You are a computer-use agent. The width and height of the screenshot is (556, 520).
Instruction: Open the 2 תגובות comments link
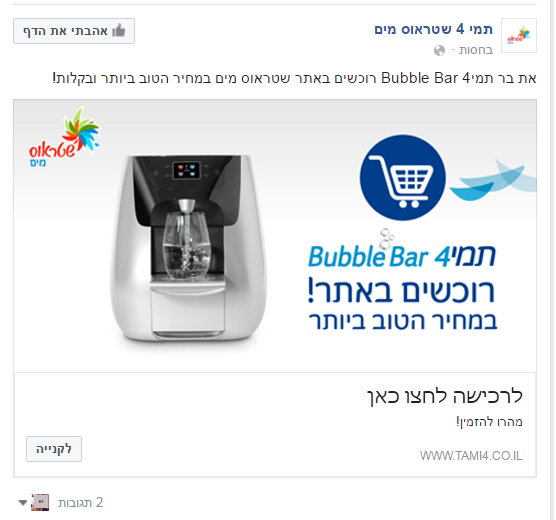coord(80,503)
